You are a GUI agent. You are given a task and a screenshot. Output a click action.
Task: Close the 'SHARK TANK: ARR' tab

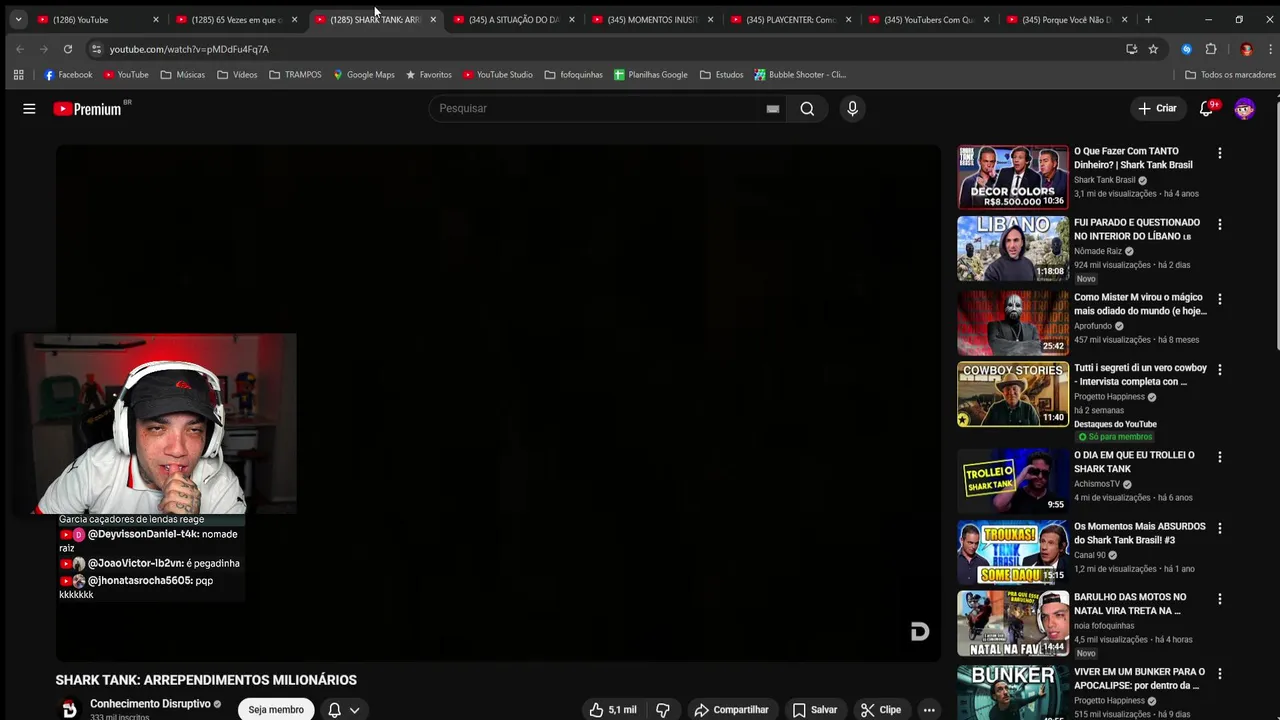coord(433,19)
